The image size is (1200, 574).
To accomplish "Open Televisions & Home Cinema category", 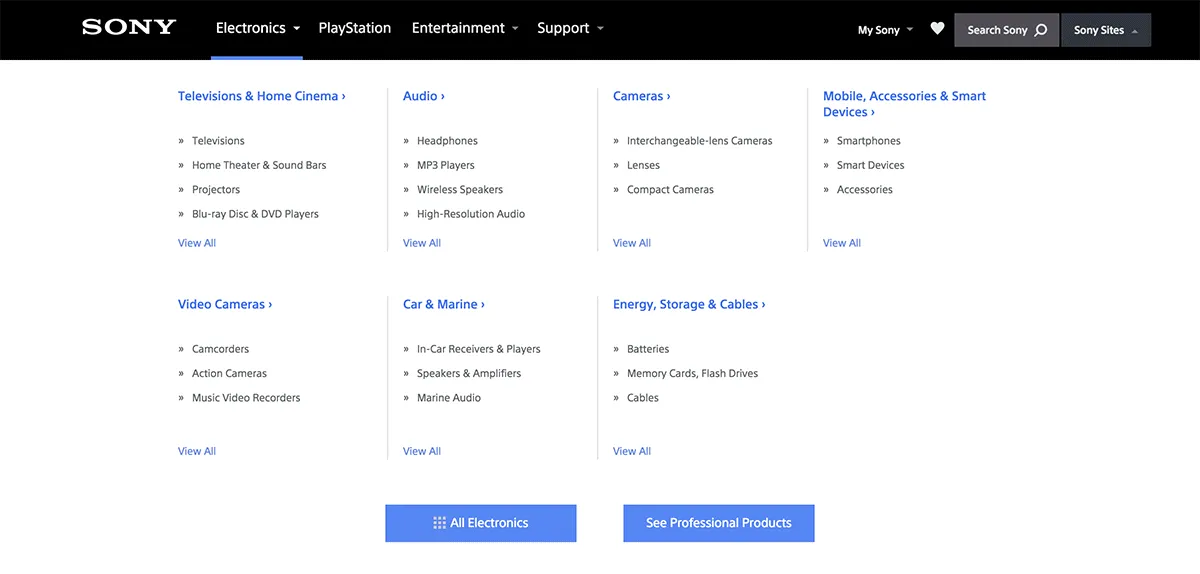I will 261,96.
